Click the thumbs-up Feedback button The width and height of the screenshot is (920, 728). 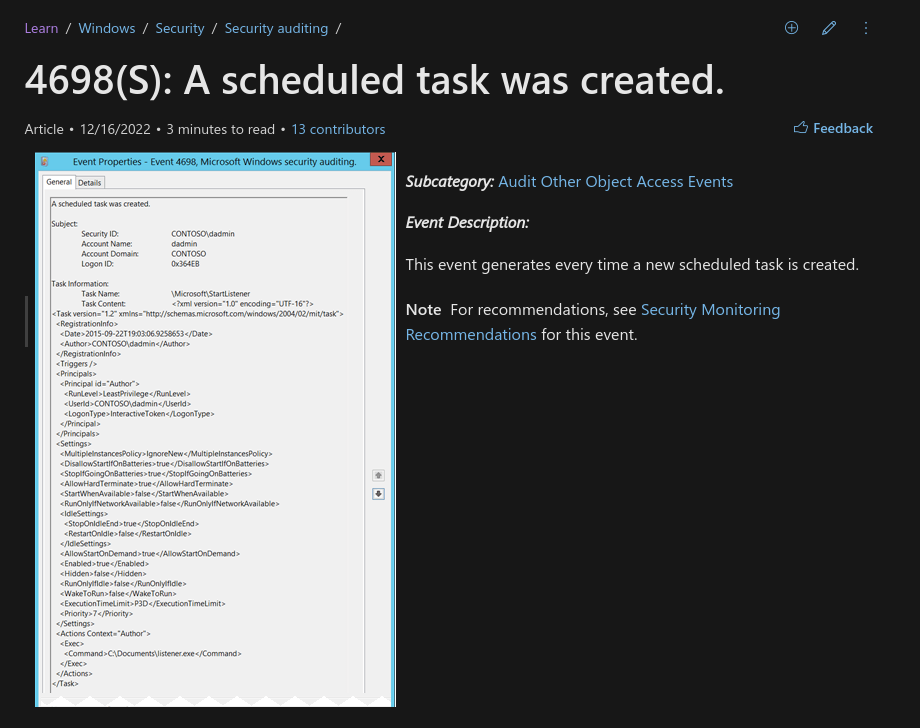click(833, 128)
